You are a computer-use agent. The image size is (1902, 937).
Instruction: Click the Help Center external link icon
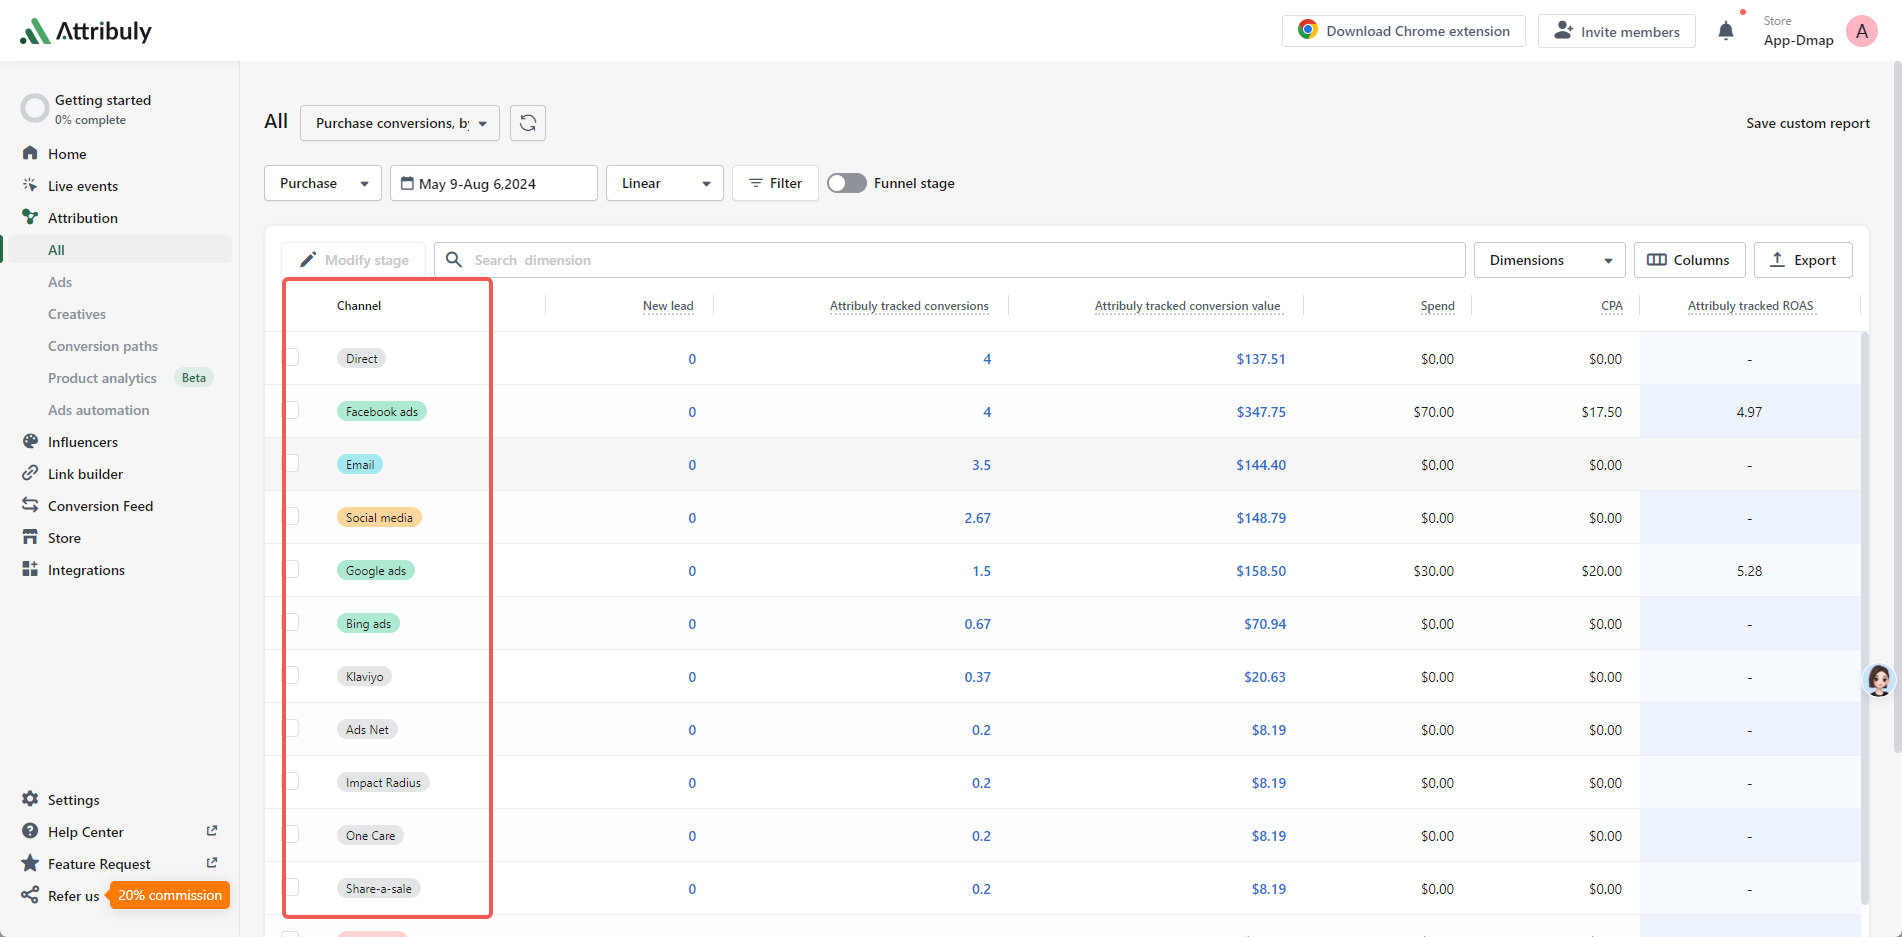coord(212,831)
